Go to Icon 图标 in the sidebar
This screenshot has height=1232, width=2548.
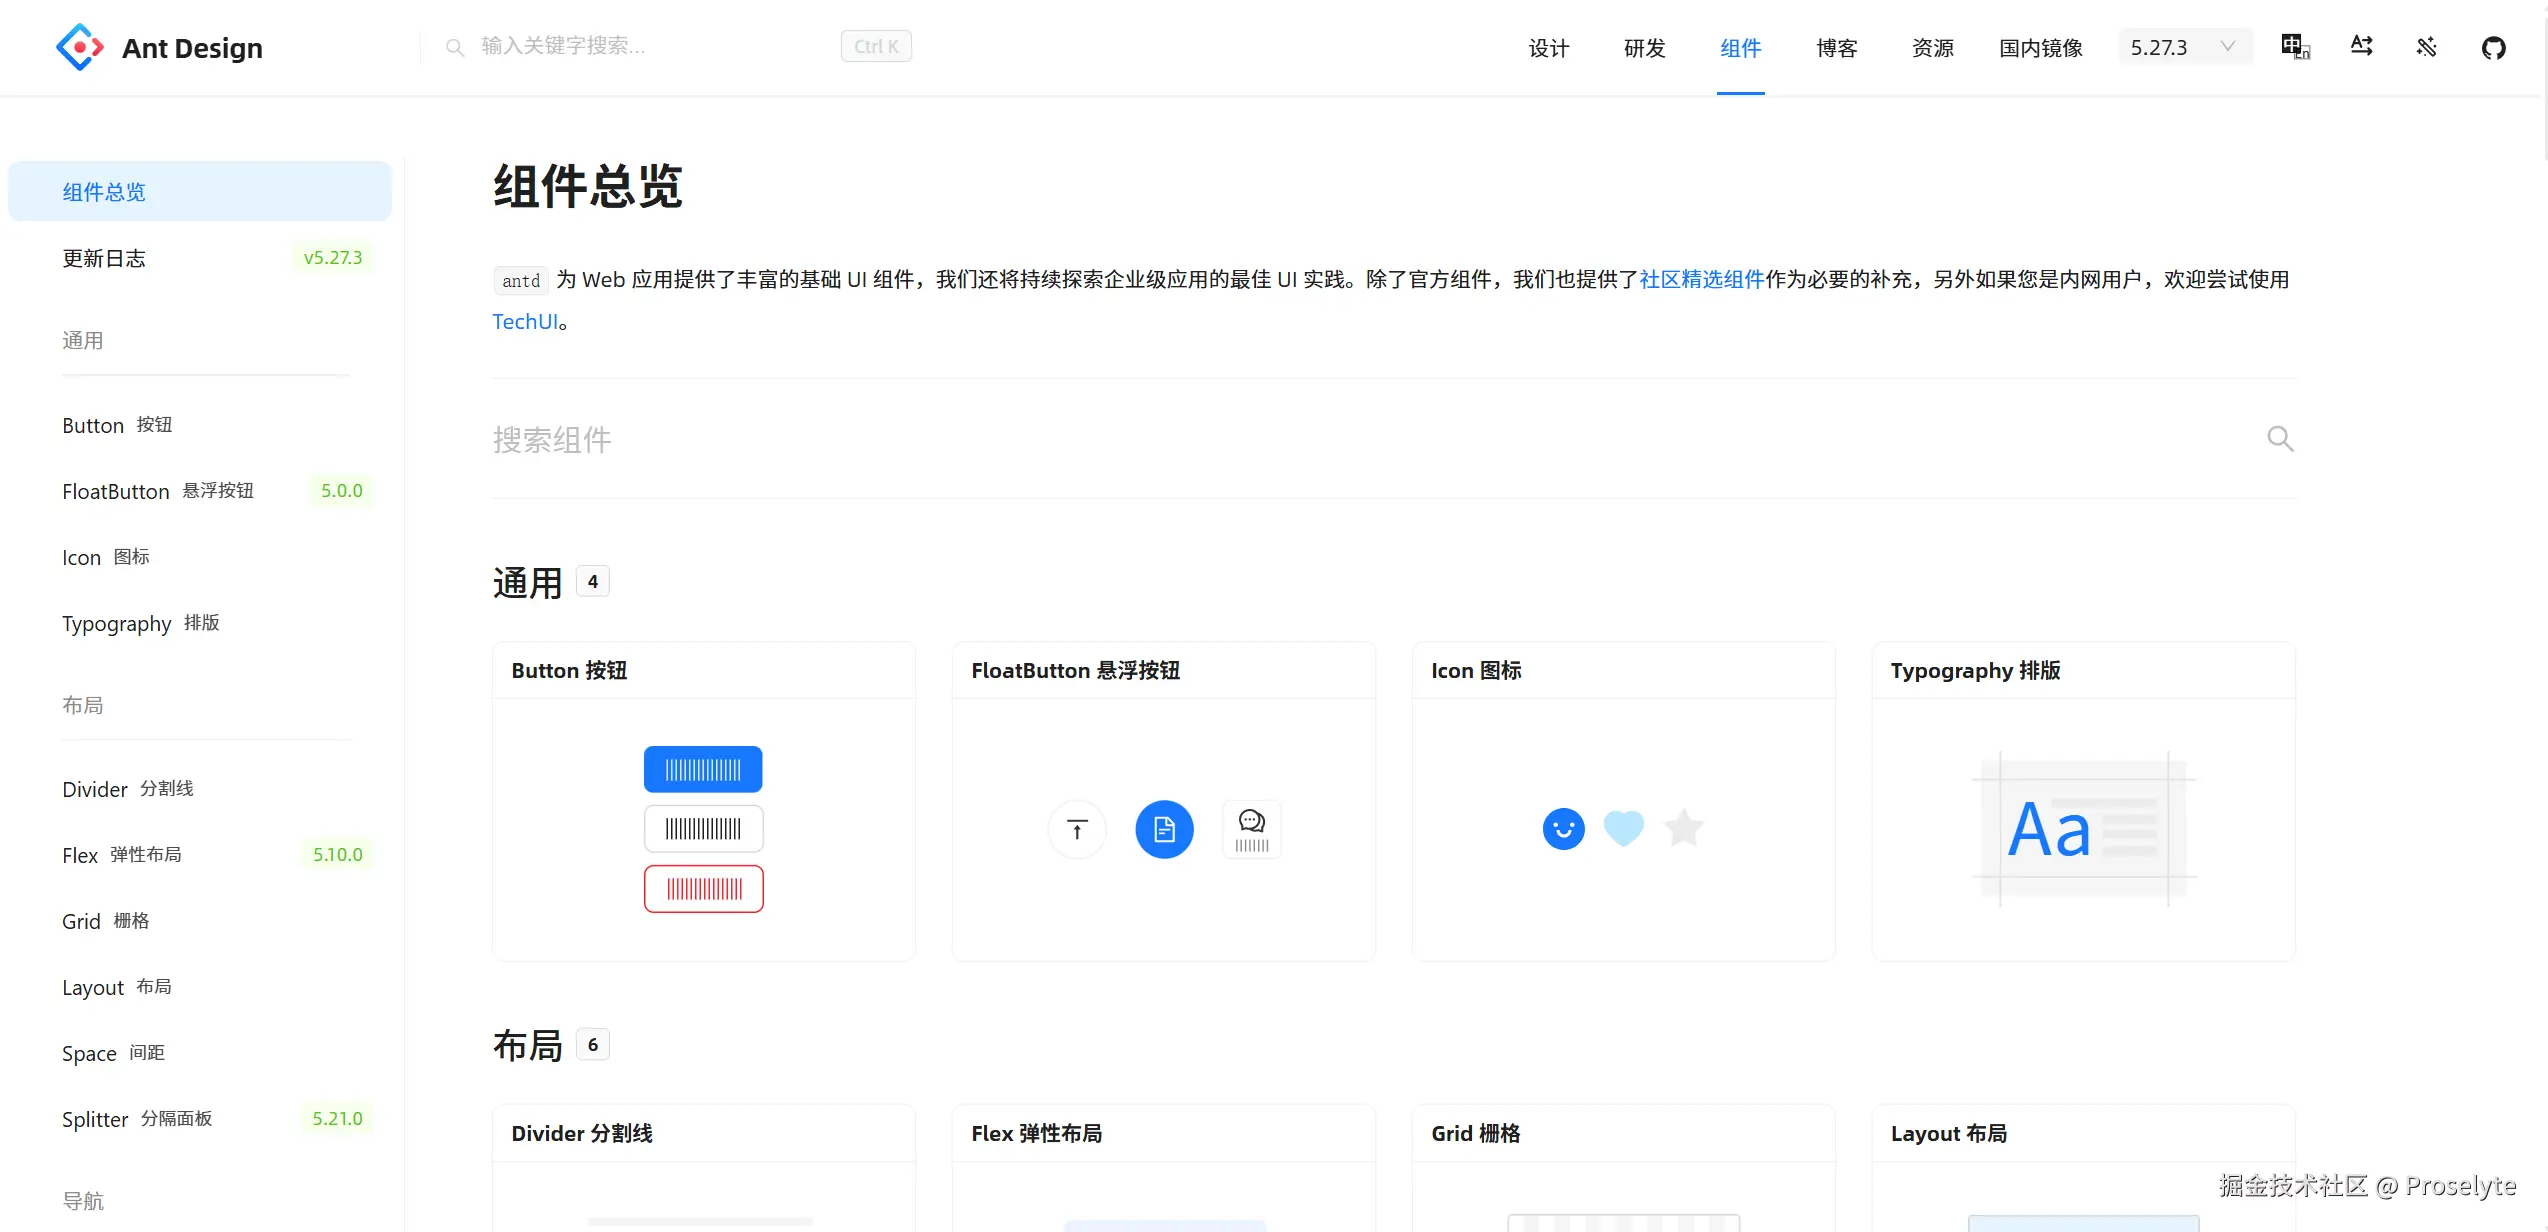tap(200, 557)
